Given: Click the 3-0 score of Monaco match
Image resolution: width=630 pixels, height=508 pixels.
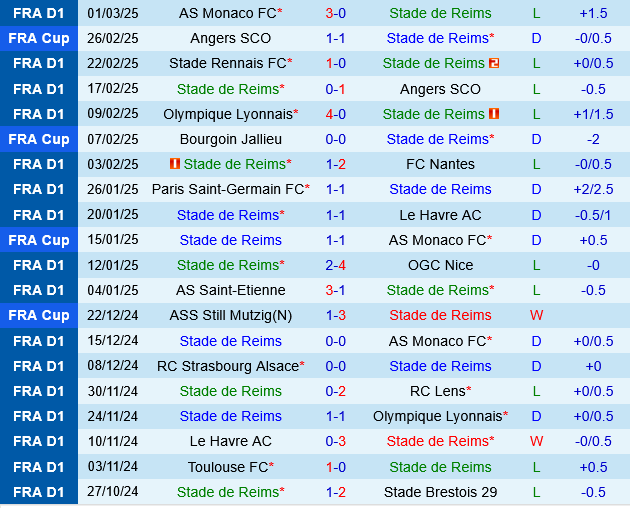Looking at the screenshot, I should (336, 13).
